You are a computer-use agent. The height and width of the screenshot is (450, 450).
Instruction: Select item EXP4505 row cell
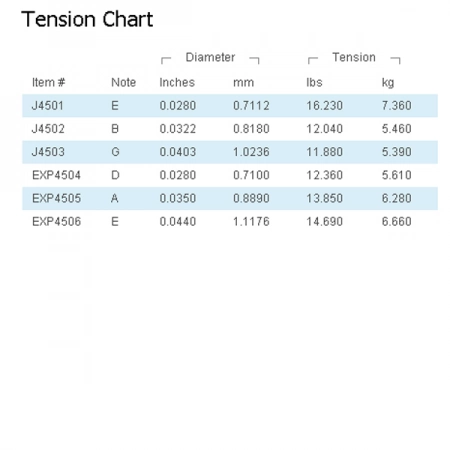click(56, 198)
